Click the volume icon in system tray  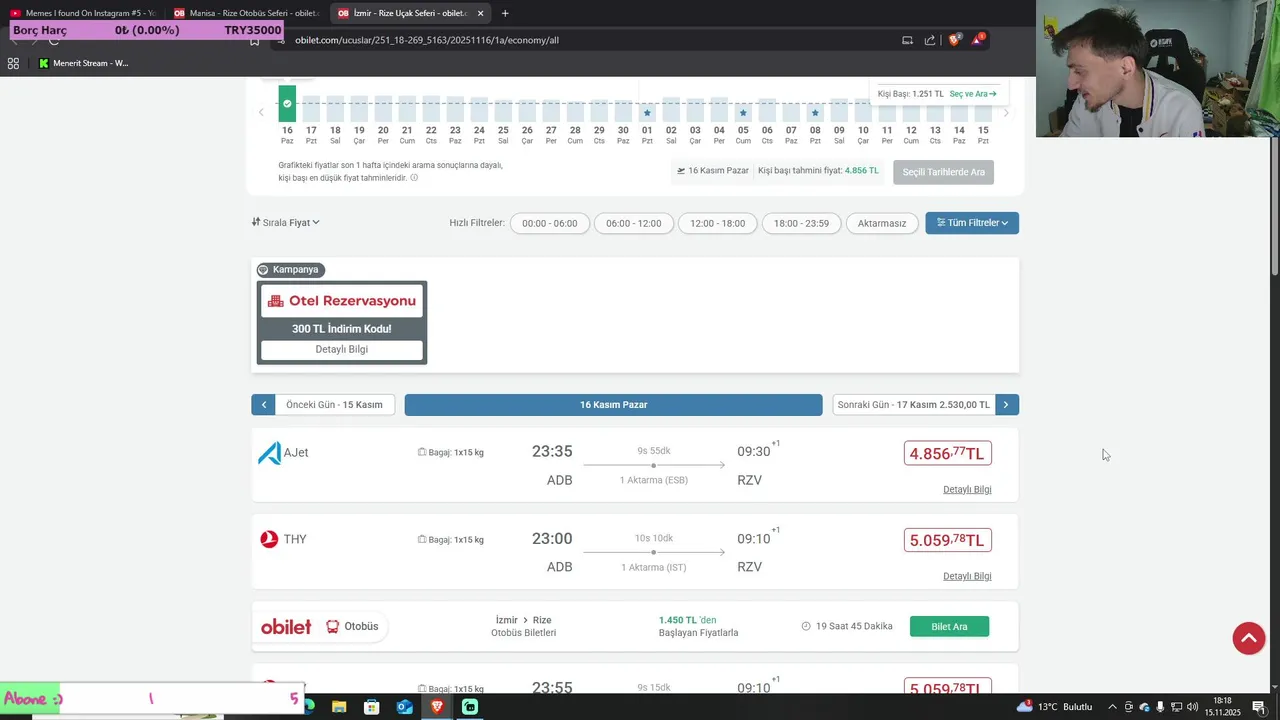coord(1193,707)
